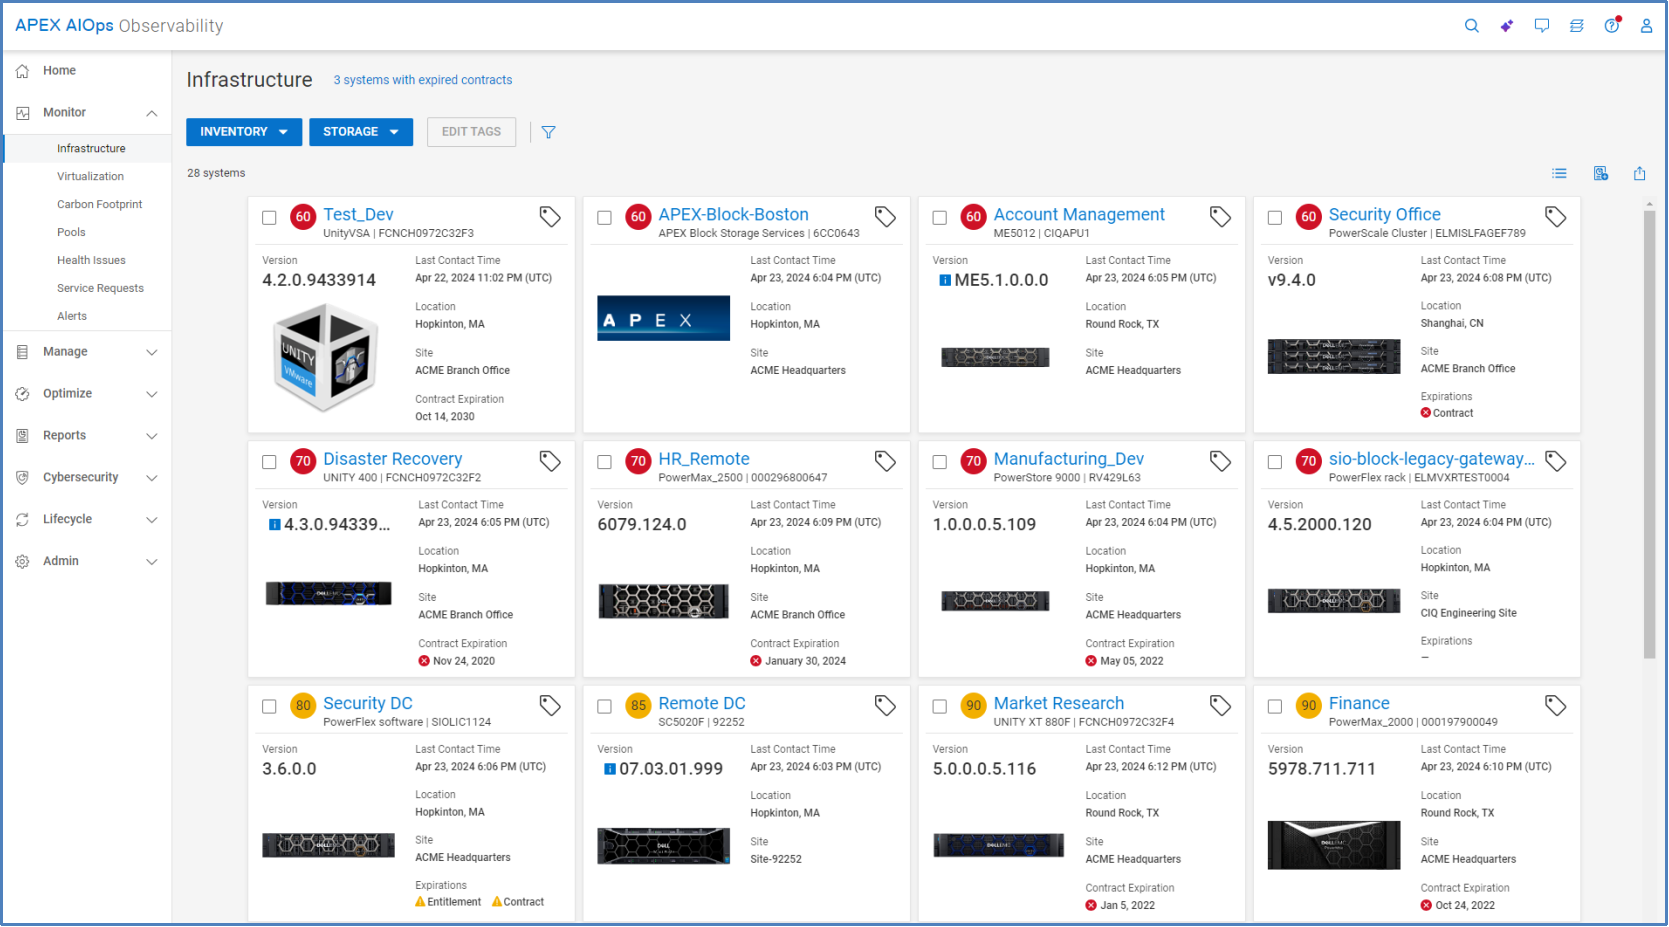Open Health Issues under Monitor
The image size is (1669, 927).
tap(91, 261)
